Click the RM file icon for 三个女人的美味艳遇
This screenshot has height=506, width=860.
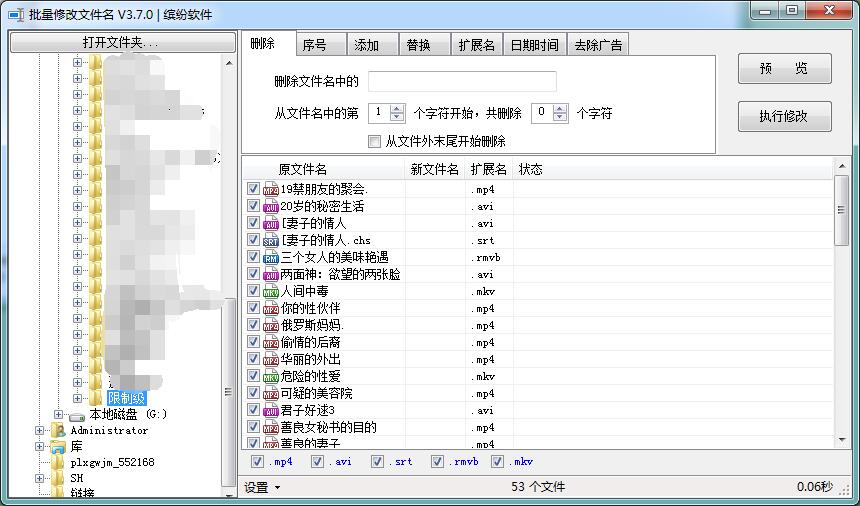click(x=271, y=258)
